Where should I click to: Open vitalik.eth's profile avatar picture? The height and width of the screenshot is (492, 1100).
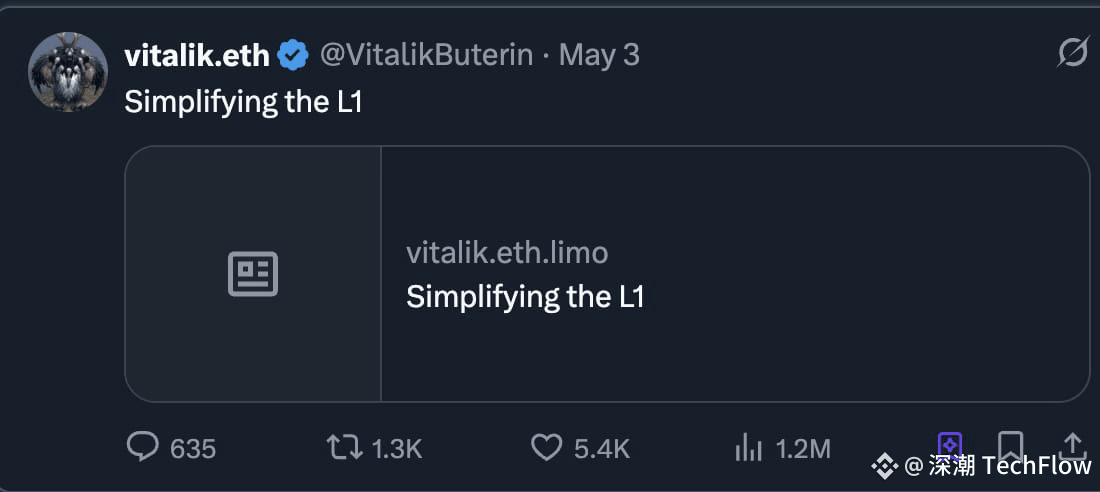point(68,72)
